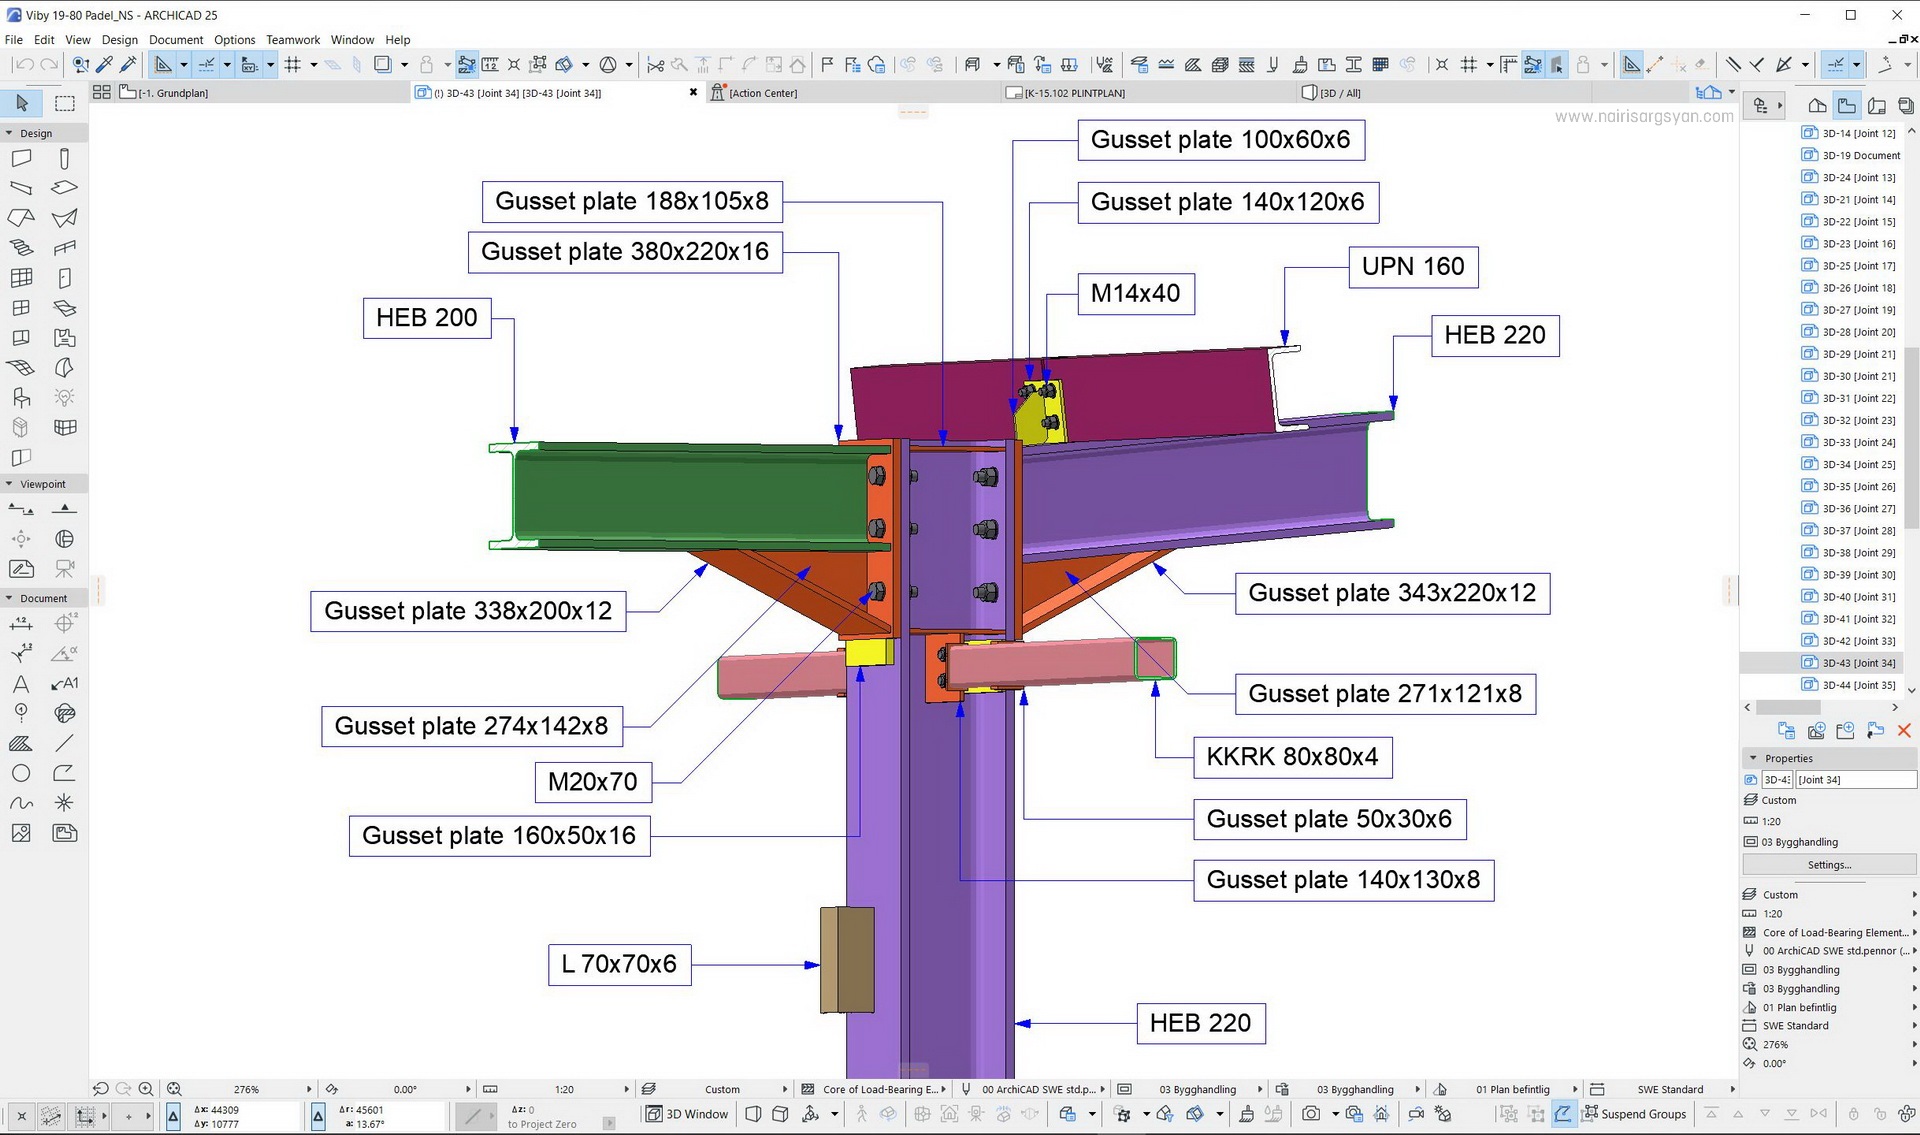This screenshot has height=1135, width=1920.
Task: Click the Undo arrow
Action: pos(23,65)
